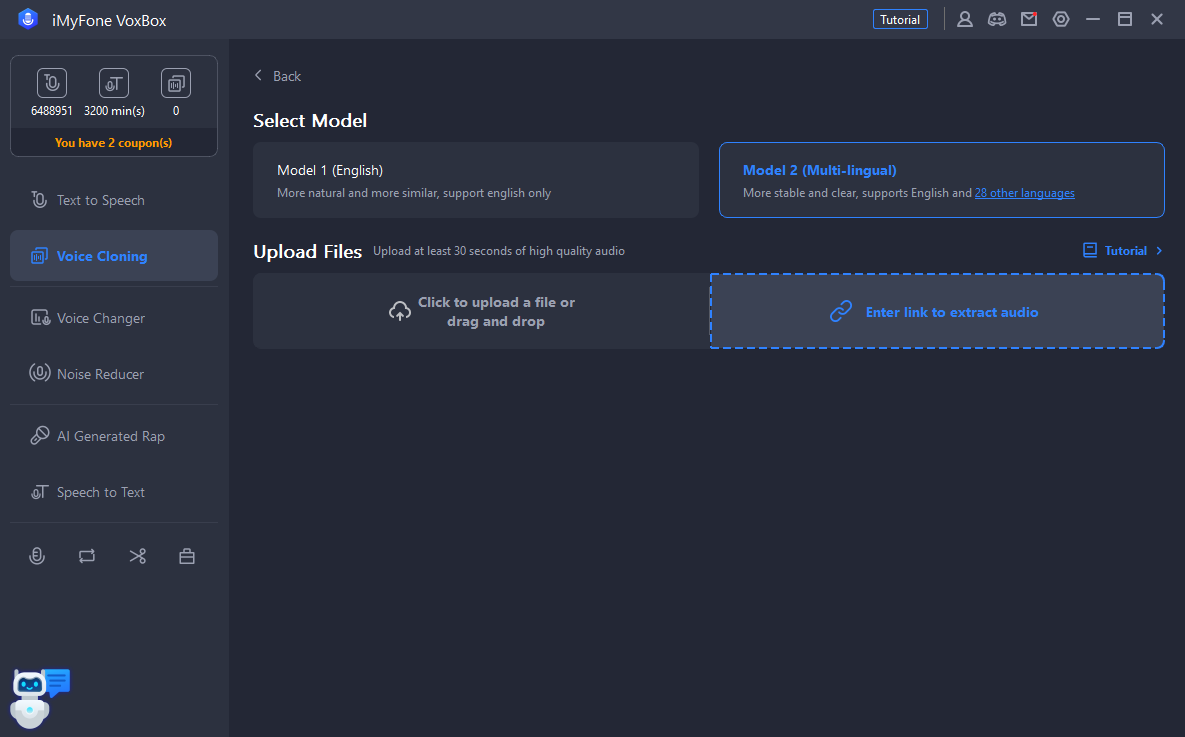Click the microphone record icon in bottom toolbar
This screenshot has width=1185, height=737.
(37, 556)
